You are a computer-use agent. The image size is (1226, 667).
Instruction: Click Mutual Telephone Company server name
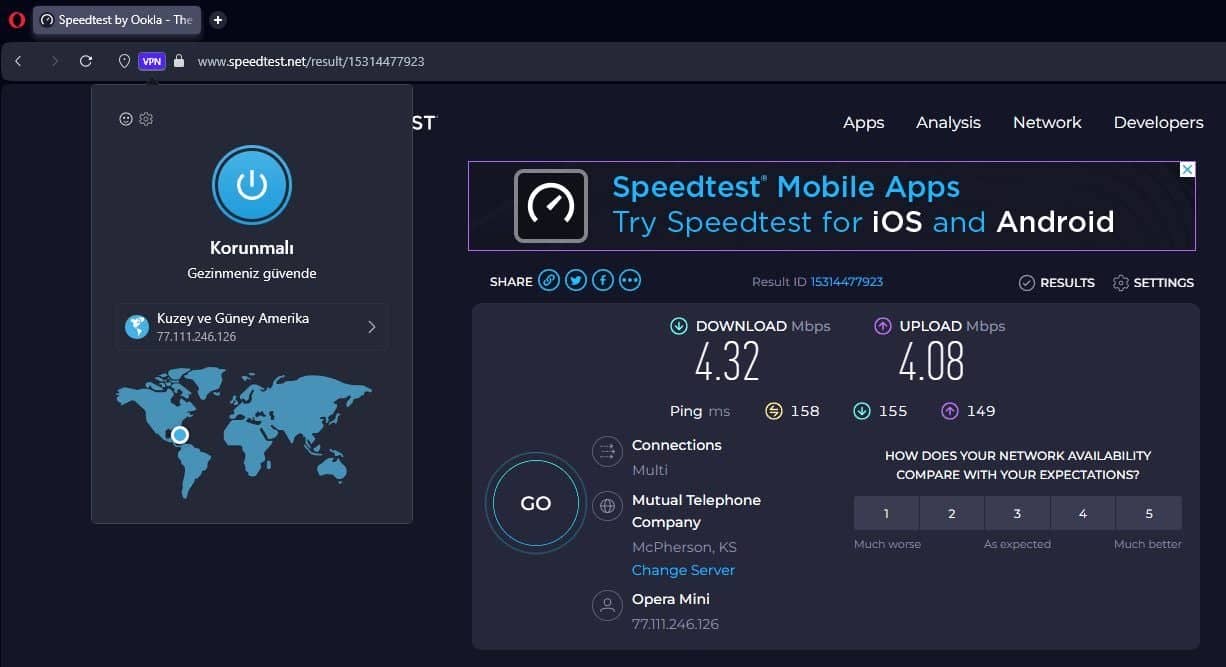point(696,511)
